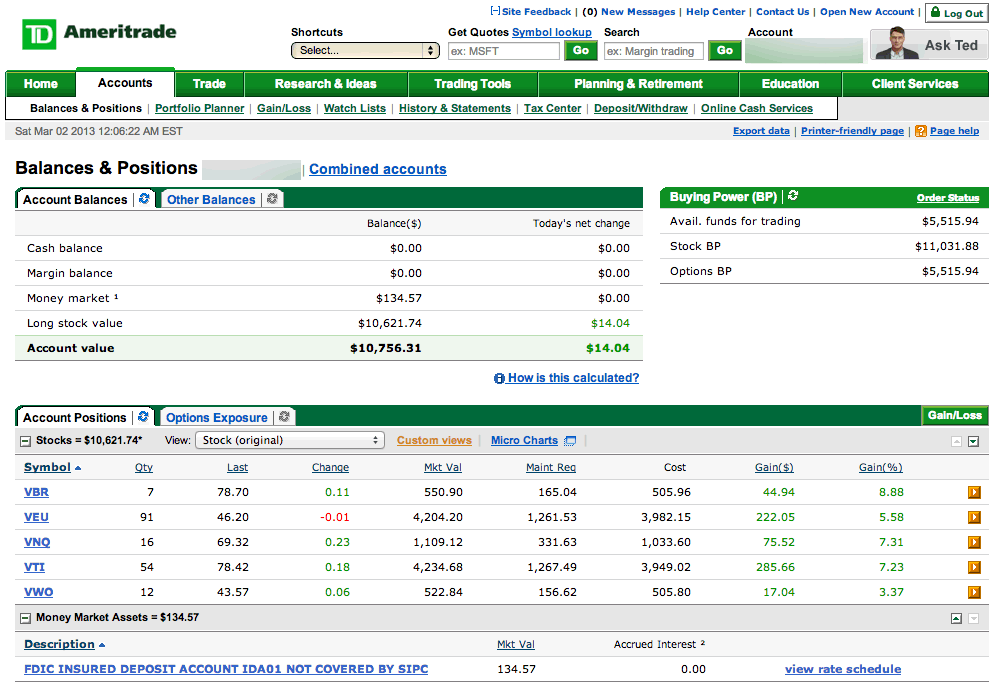Open Online Cash Services link

[756, 108]
